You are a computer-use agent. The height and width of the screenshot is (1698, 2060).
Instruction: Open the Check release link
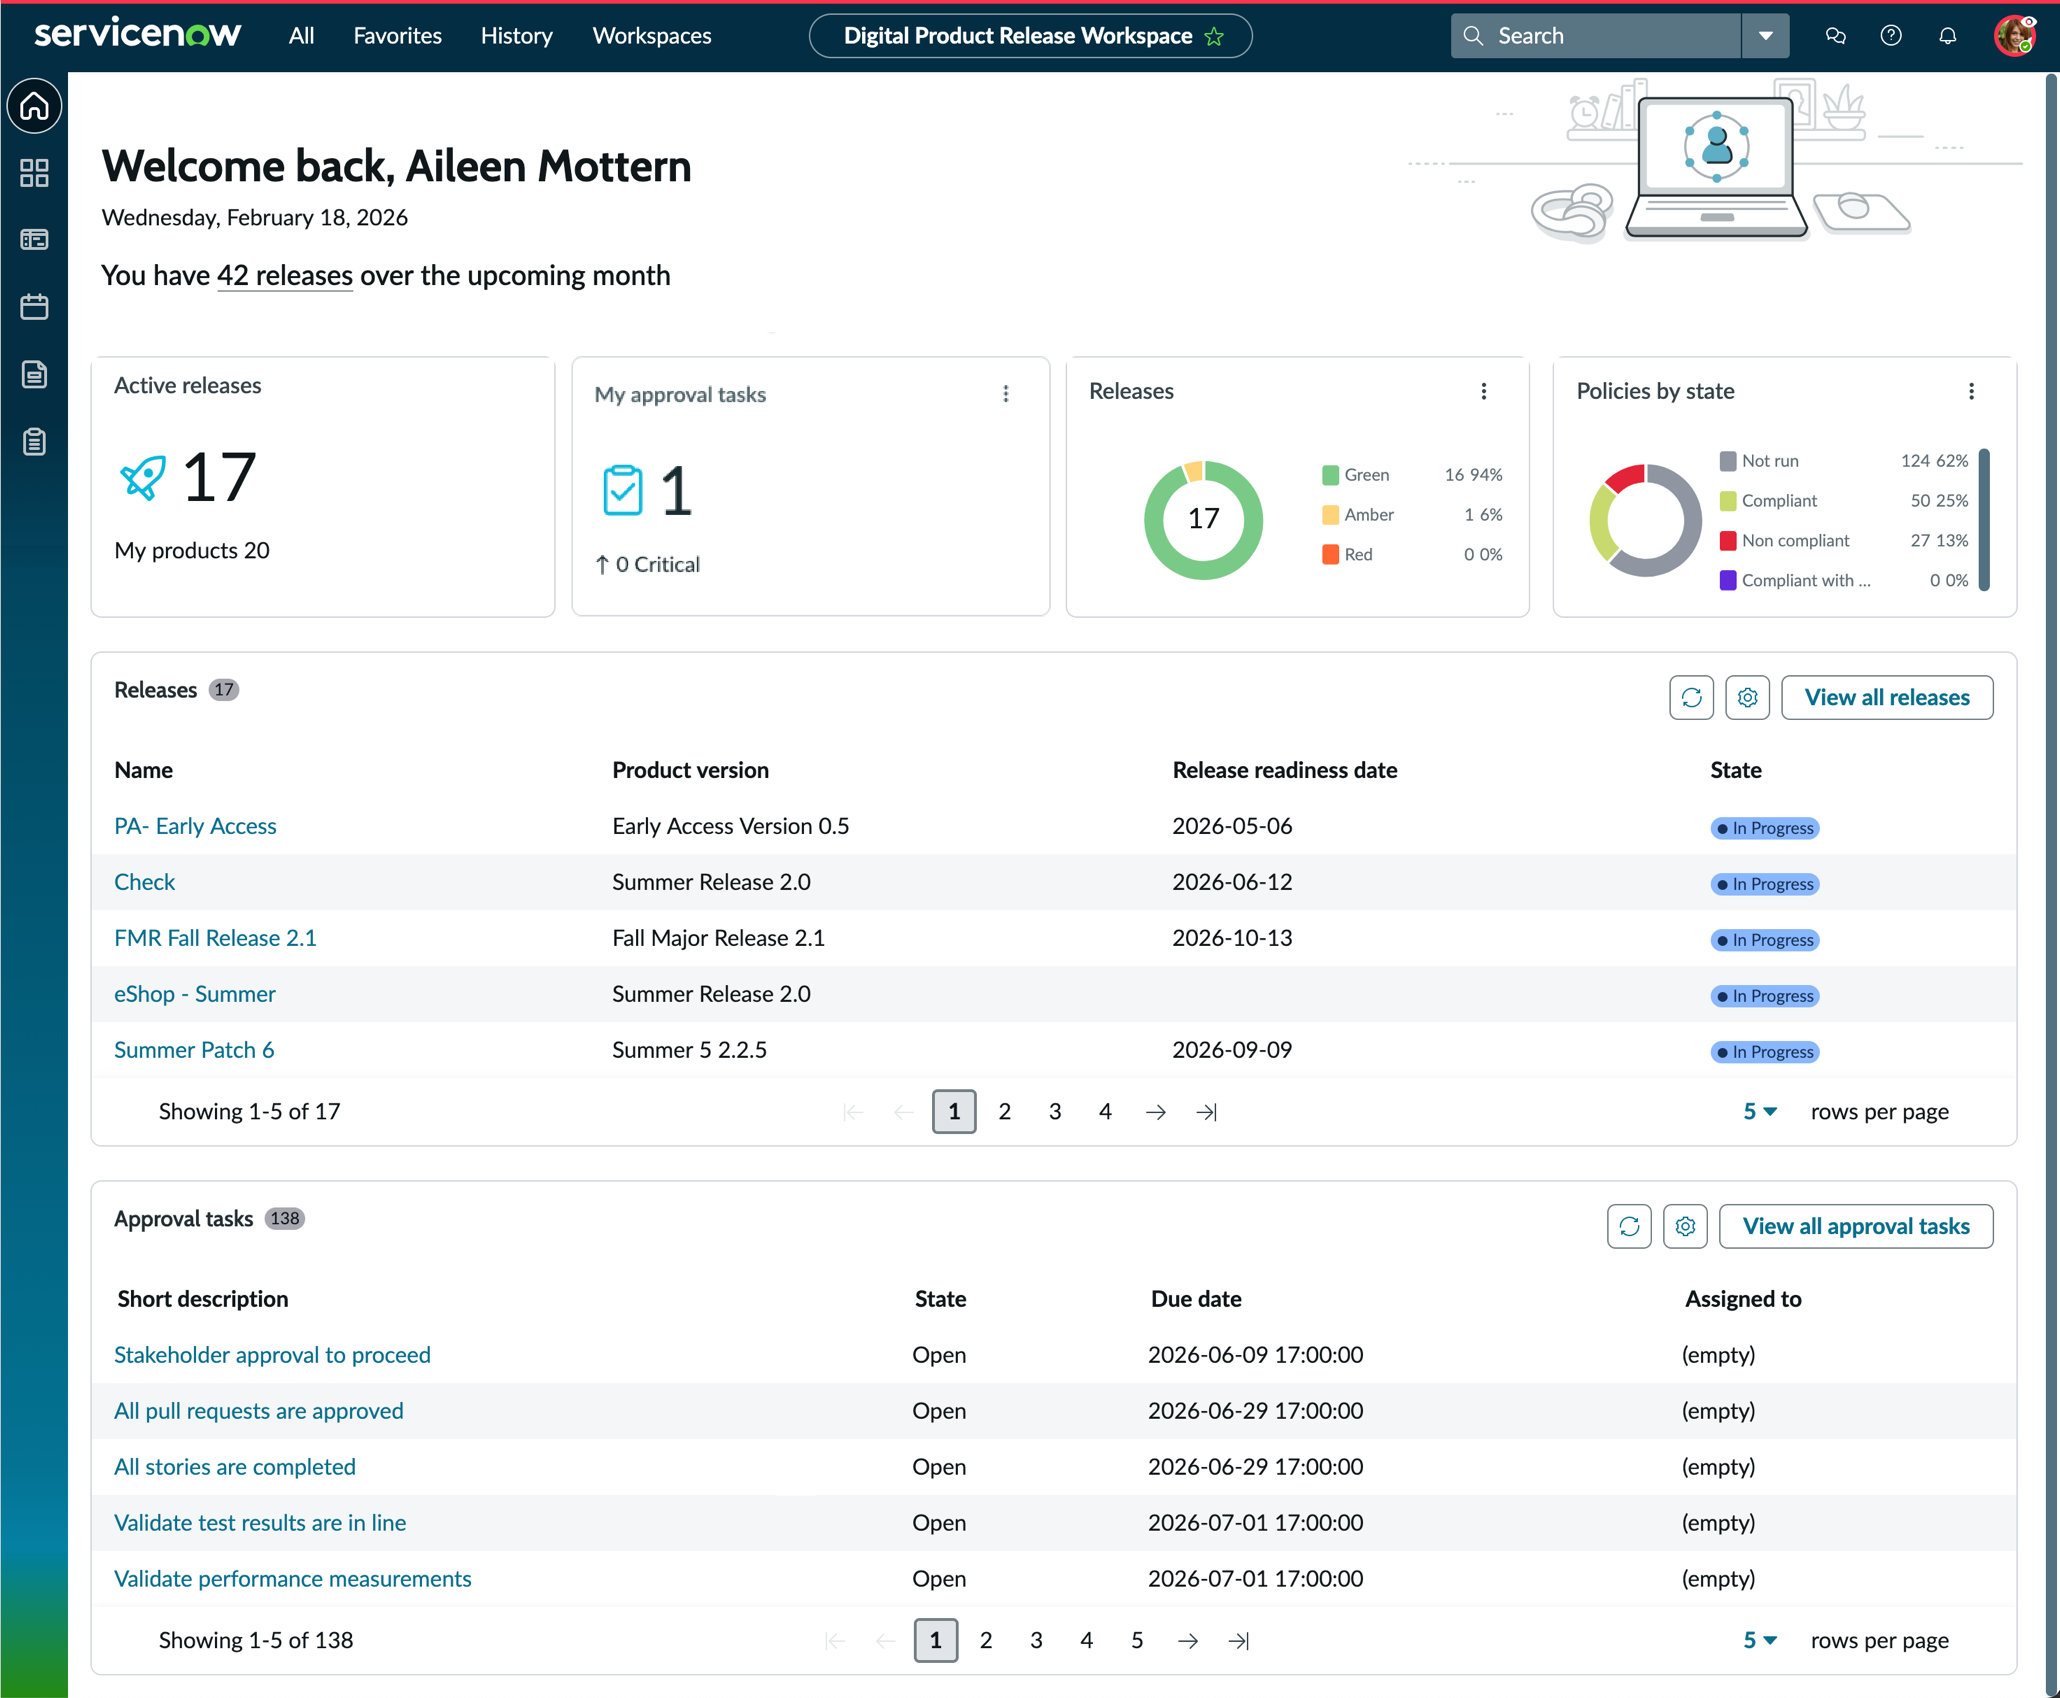click(144, 882)
